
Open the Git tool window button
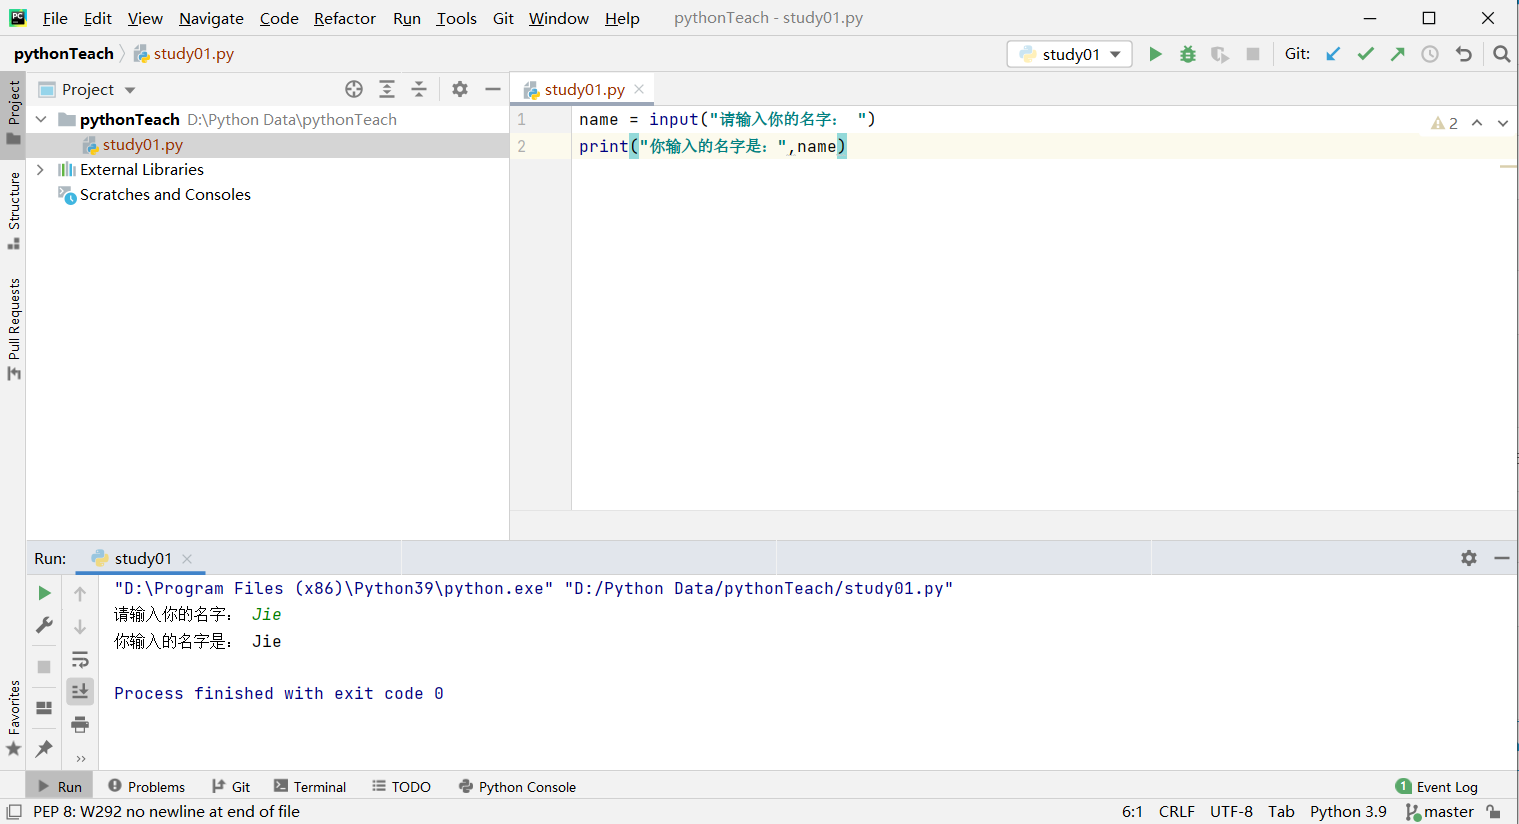[x=231, y=787]
